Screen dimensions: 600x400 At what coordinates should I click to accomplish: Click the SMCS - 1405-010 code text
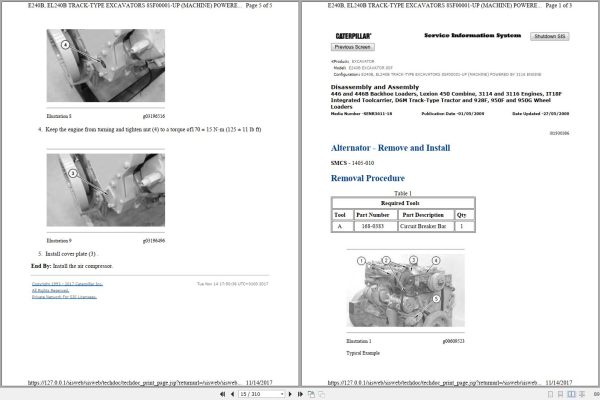[352, 163]
